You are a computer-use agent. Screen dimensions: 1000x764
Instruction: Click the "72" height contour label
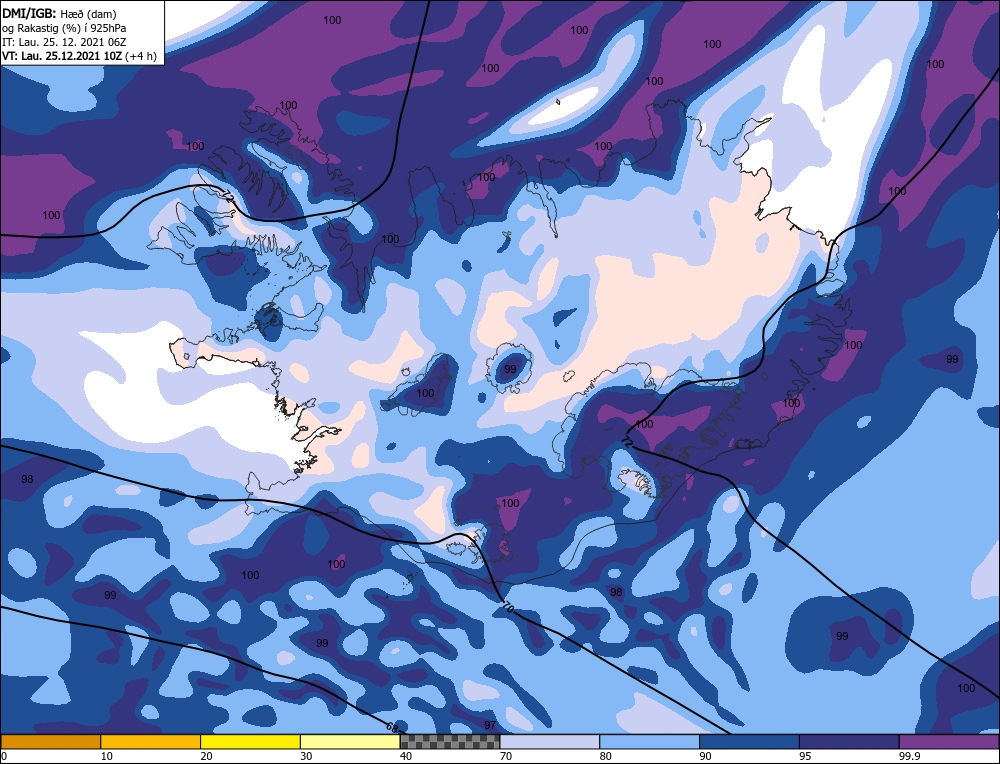point(628,441)
